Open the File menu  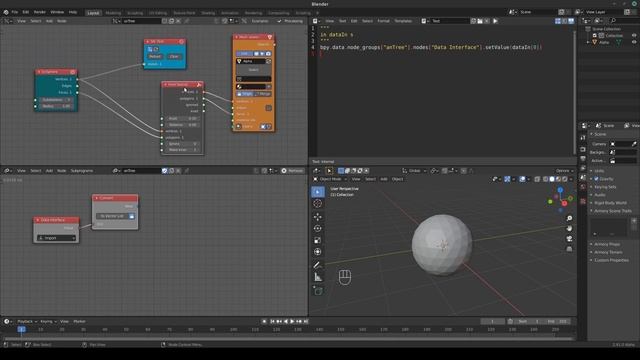[x=15, y=12]
